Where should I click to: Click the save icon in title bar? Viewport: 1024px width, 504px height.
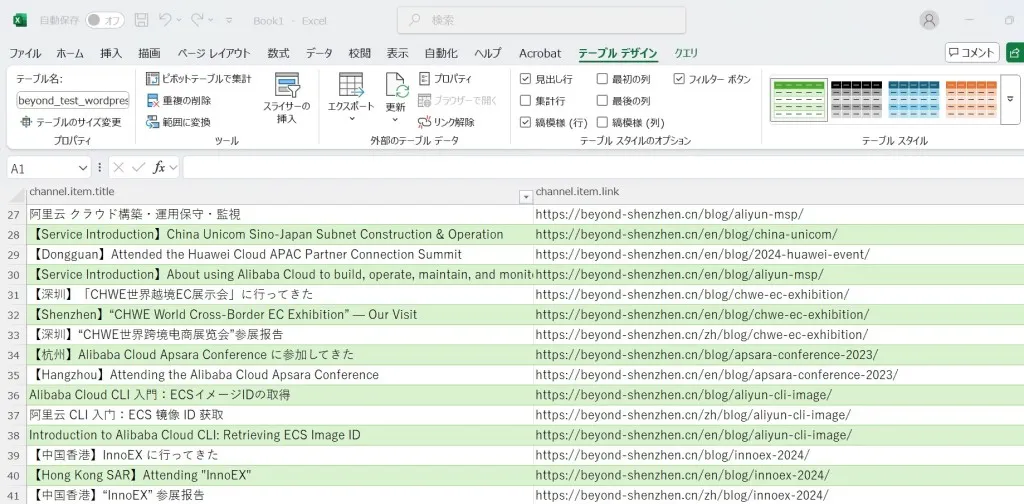141,20
